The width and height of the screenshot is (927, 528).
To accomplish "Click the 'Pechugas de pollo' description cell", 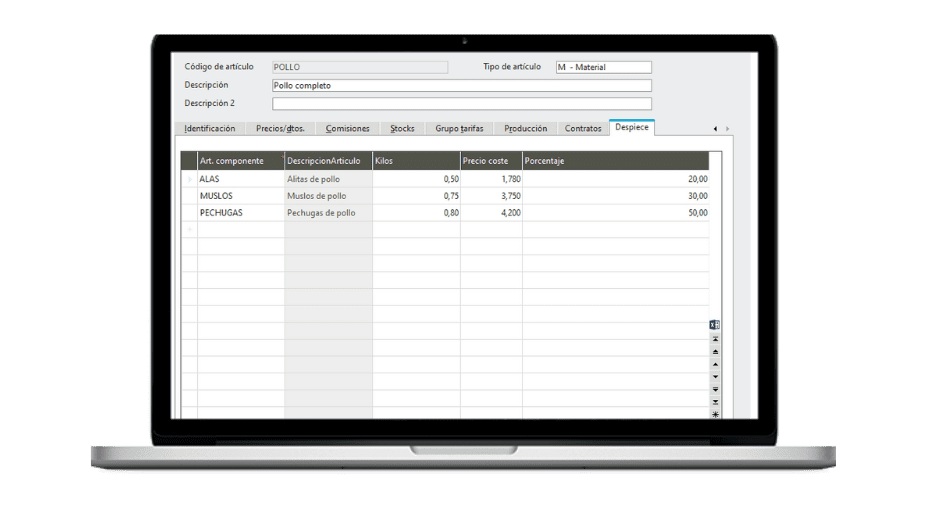I will point(328,213).
